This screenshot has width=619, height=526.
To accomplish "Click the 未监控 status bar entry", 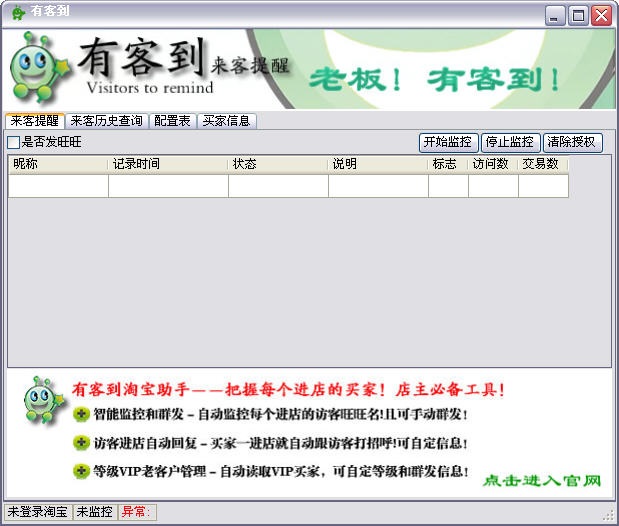I will pyautogui.click(x=95, y=512).
